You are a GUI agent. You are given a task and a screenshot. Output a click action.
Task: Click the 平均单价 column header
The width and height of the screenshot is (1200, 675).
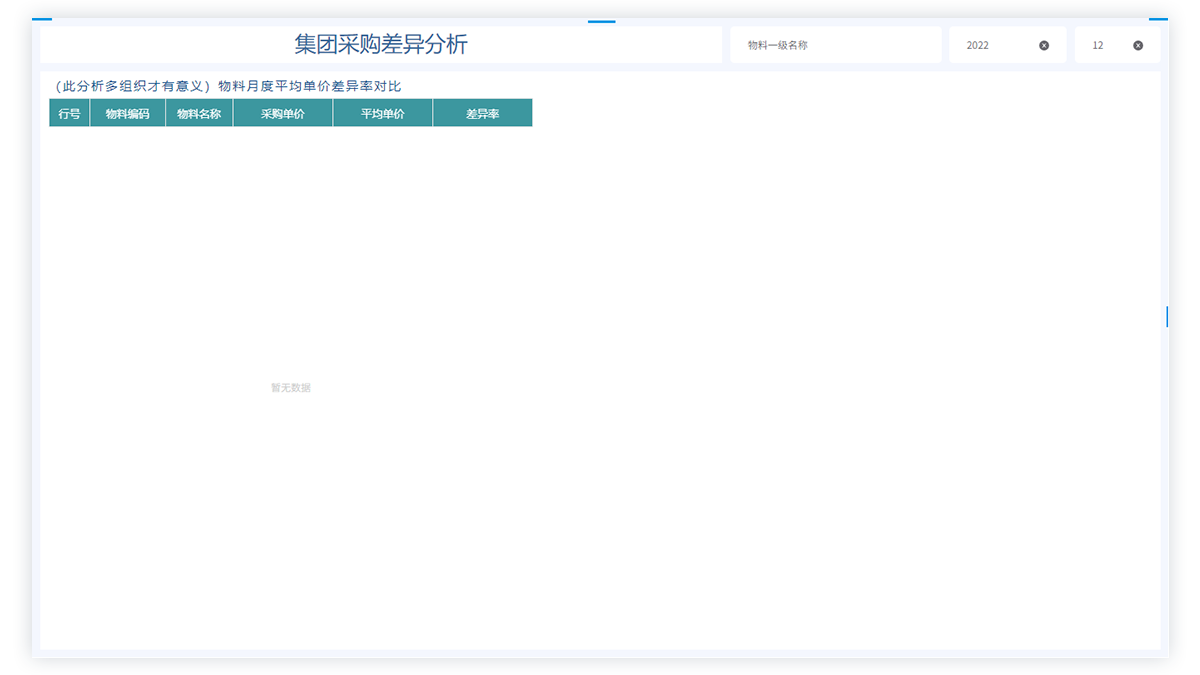(383, 113)
